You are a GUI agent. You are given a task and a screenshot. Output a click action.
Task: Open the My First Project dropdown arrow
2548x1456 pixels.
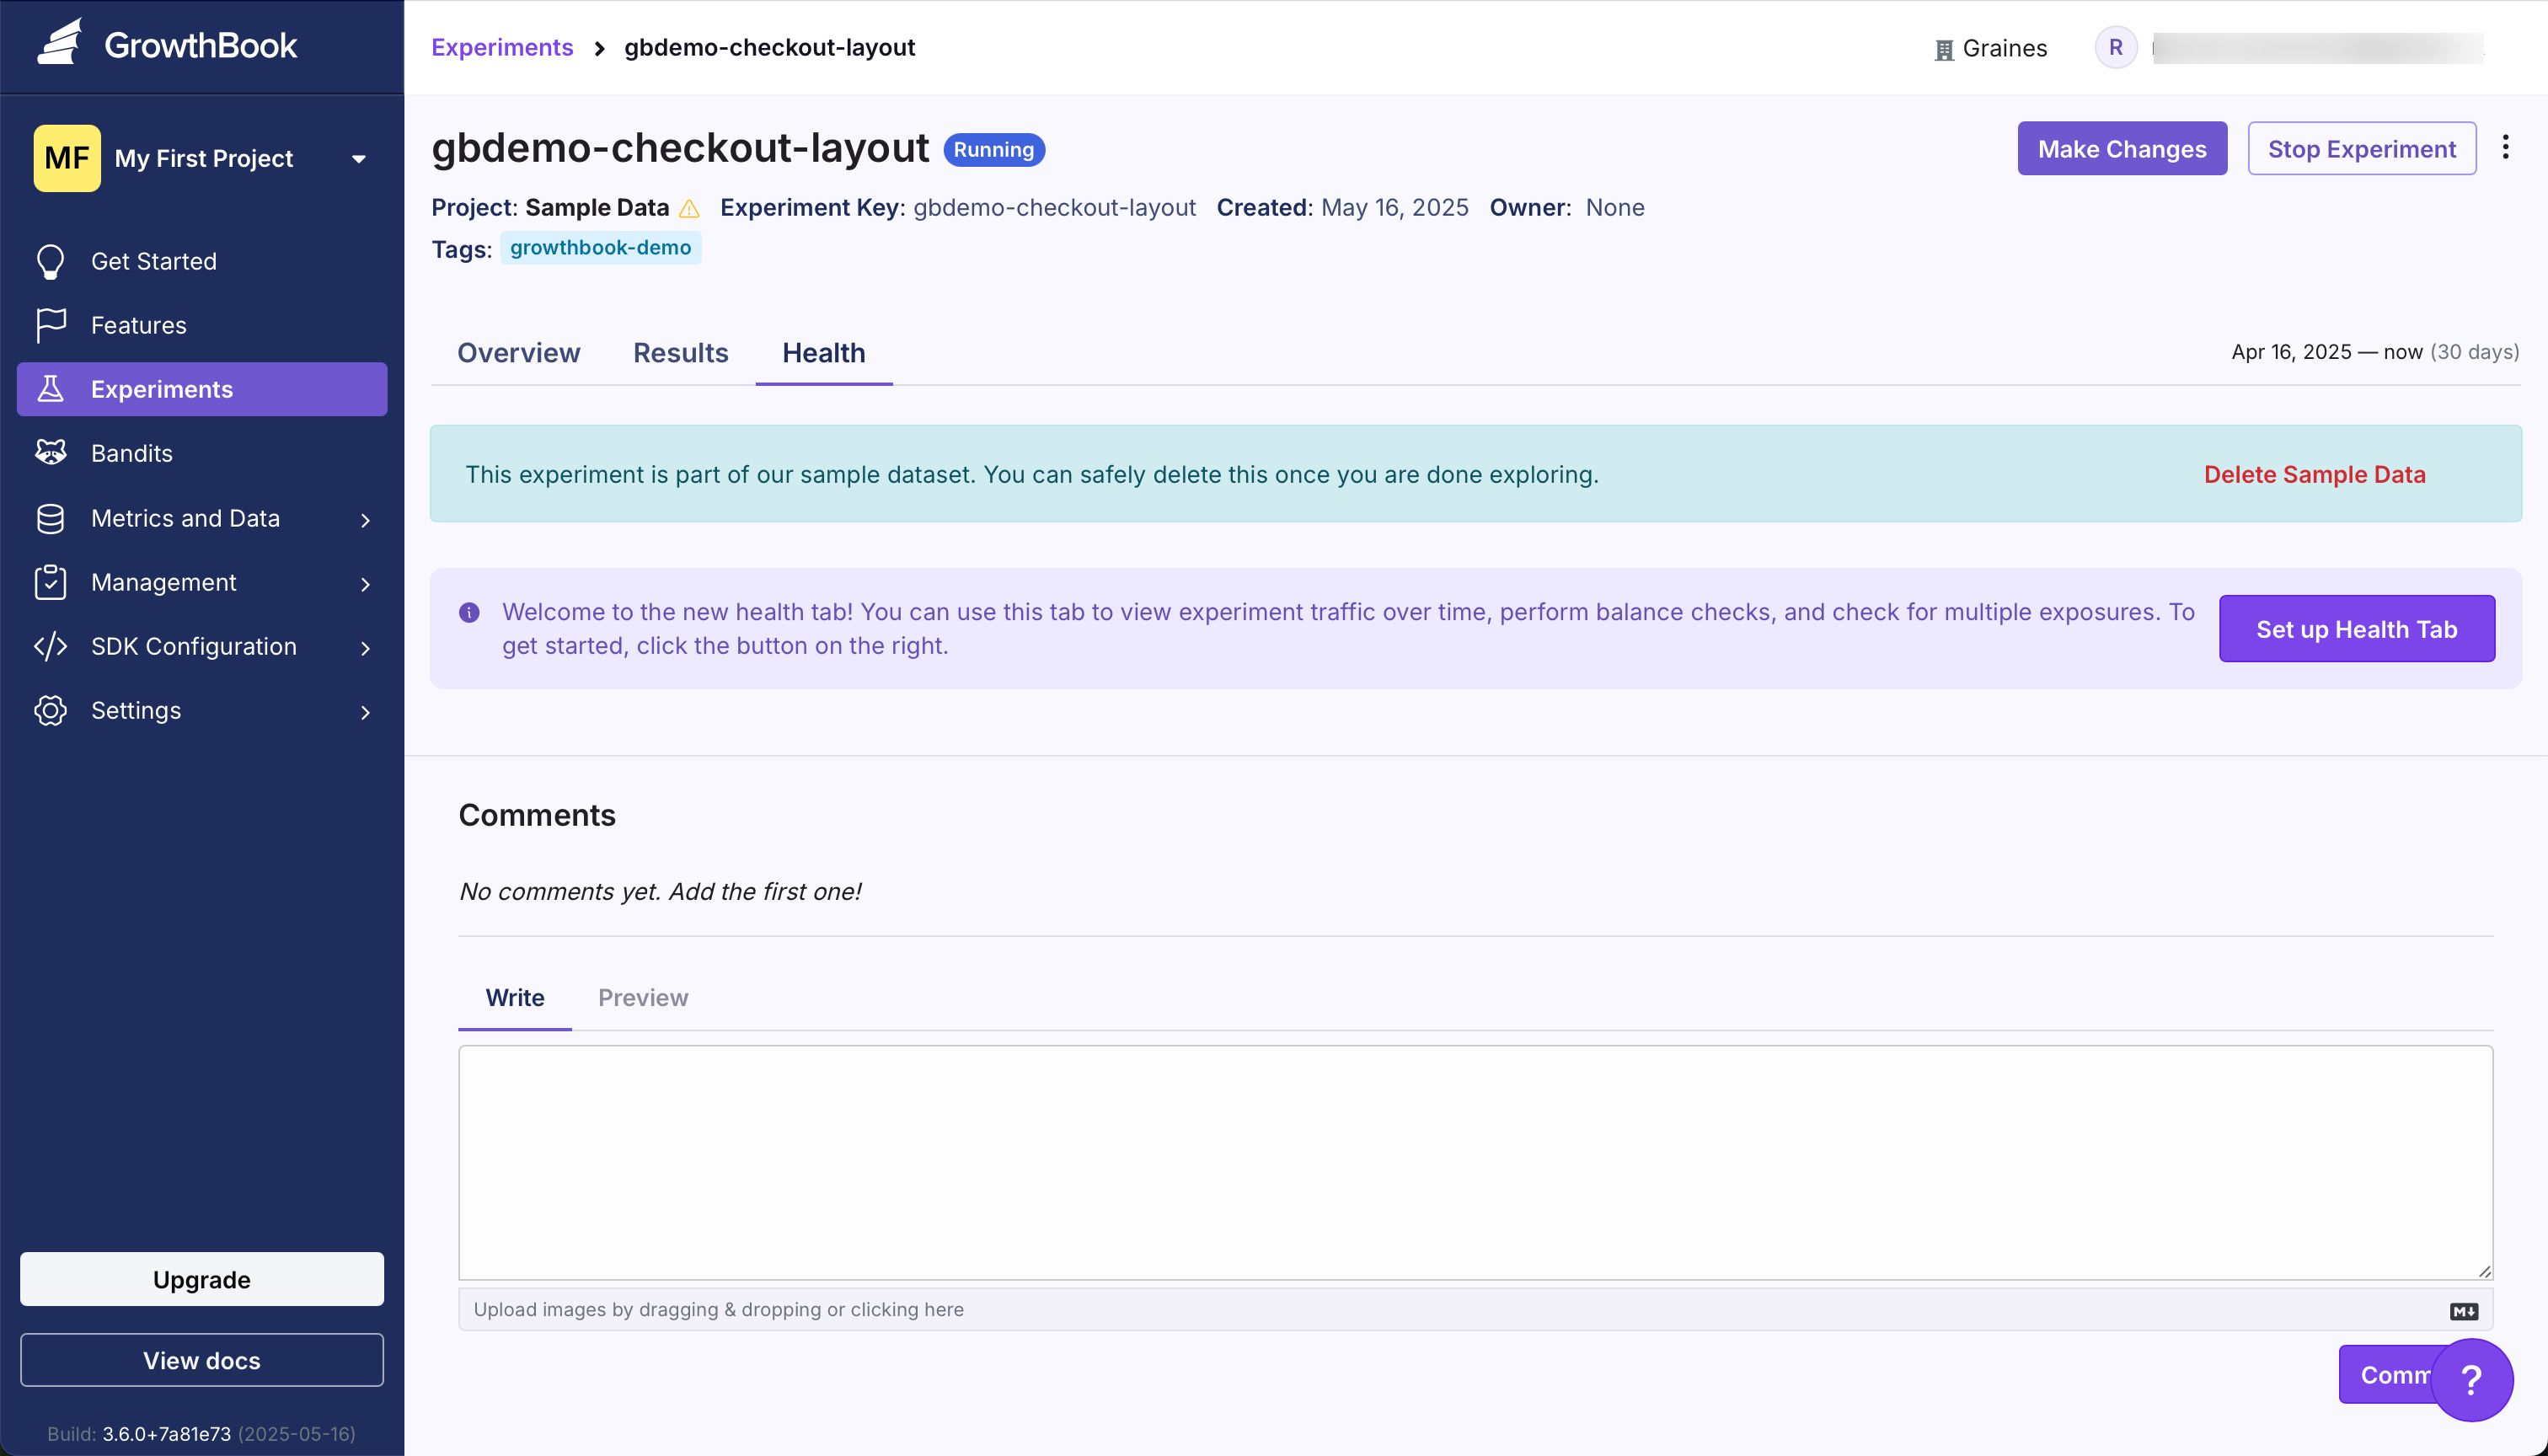(x=359, y=159)
